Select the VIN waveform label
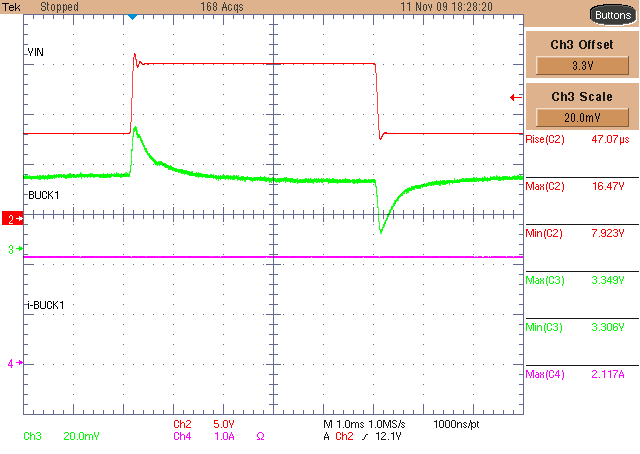Image resolution: width=640 pixels, height=454 pixels. click(x=36, y=52)
